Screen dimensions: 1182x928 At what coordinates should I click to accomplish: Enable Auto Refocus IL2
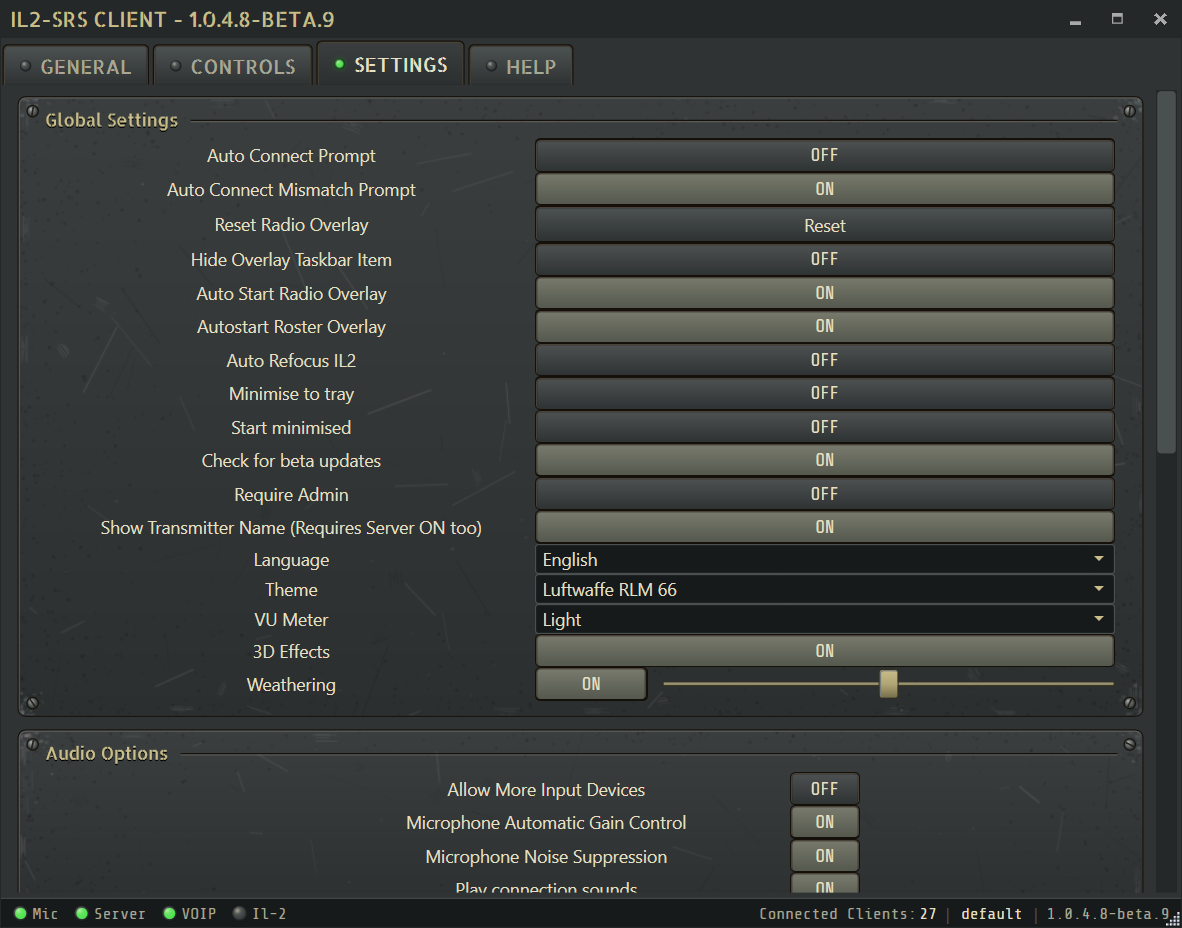[825, 360]
